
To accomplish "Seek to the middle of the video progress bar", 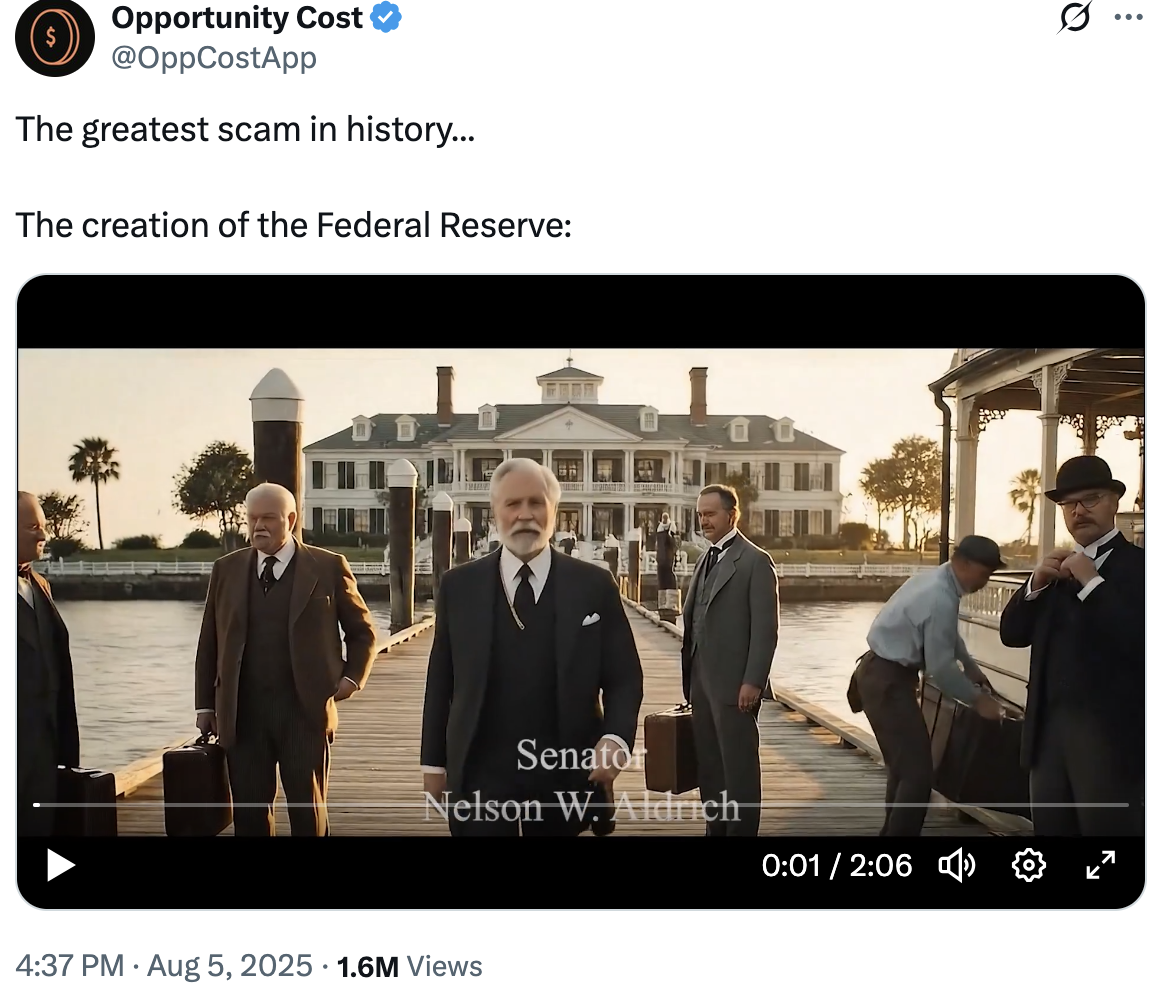I will point(581,804).
